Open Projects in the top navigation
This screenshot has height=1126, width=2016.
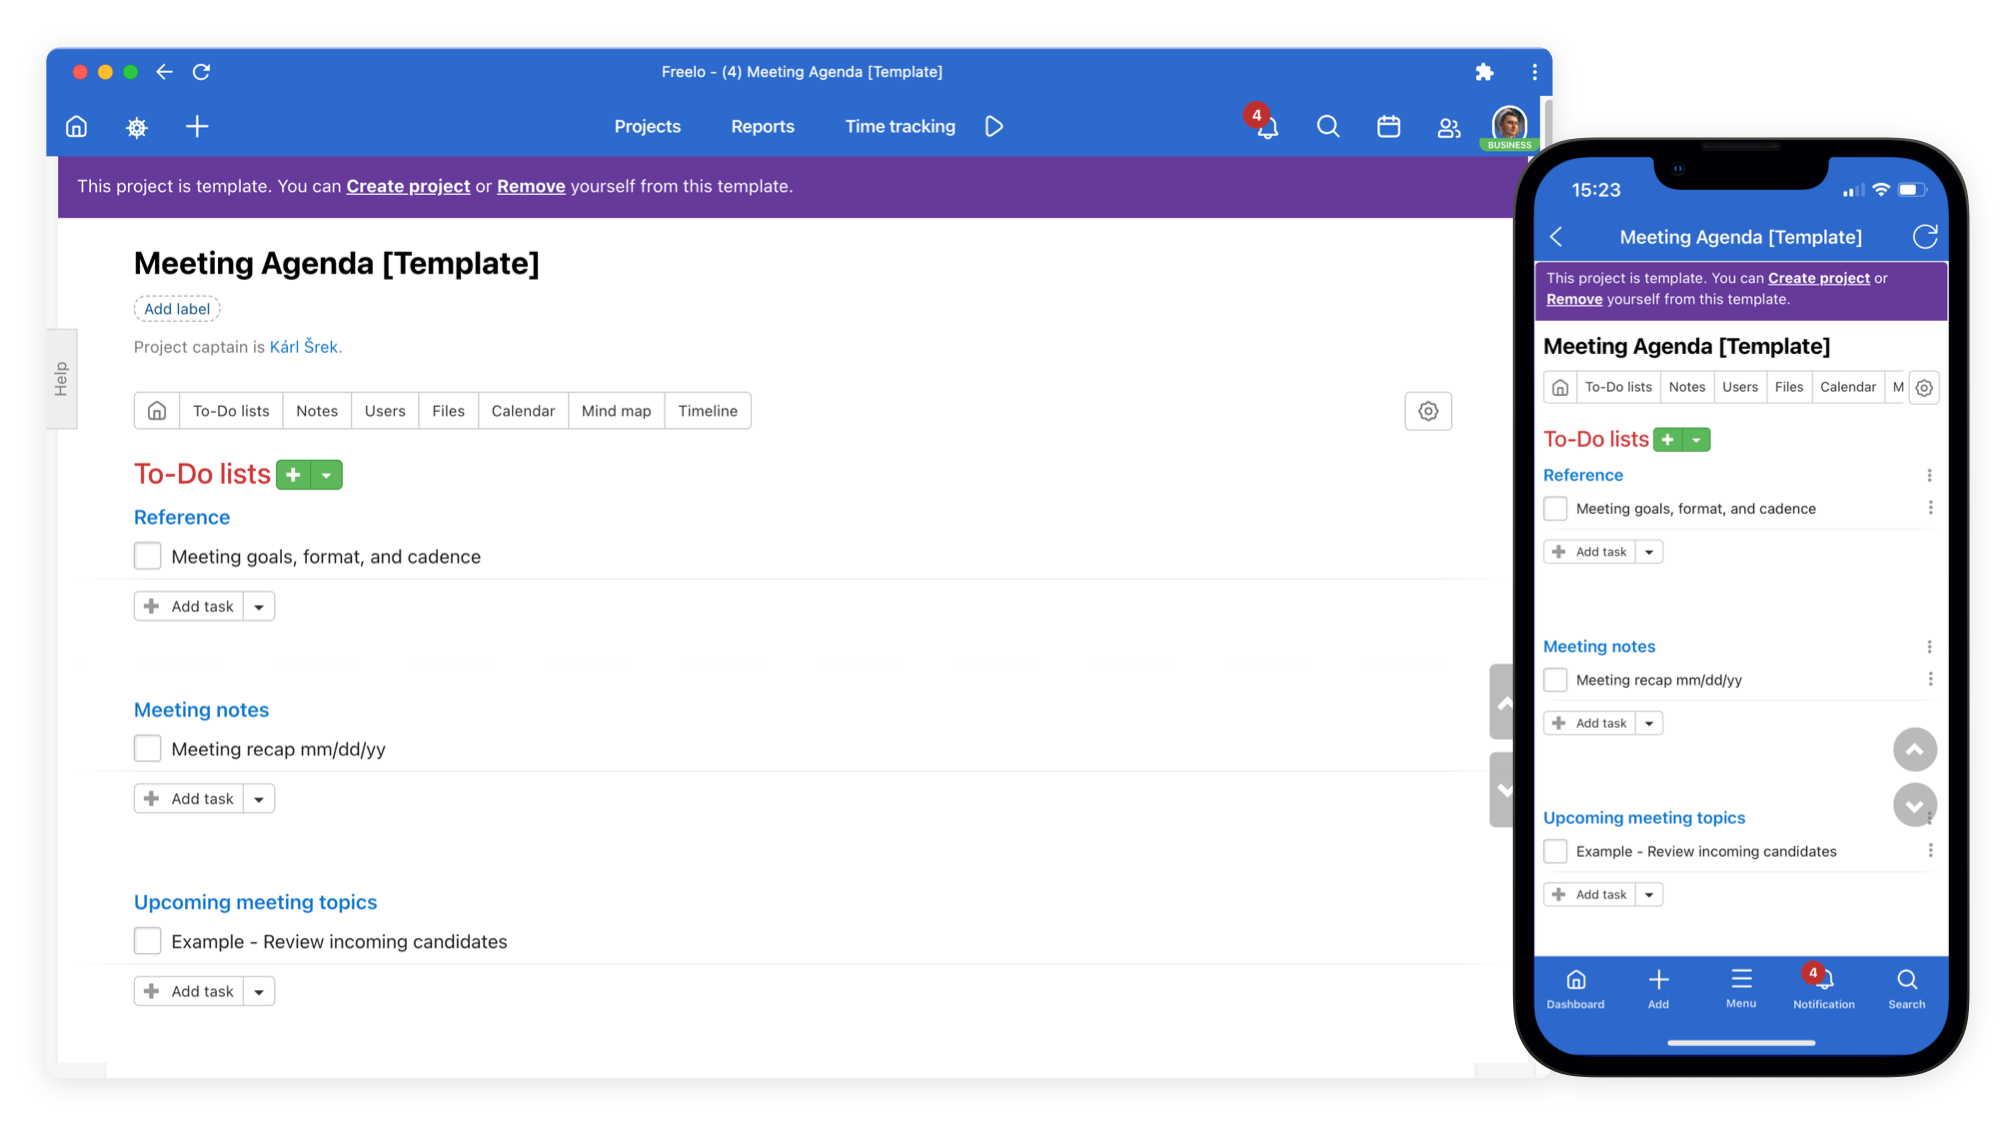pyautogui.click(x=647, y=127)
